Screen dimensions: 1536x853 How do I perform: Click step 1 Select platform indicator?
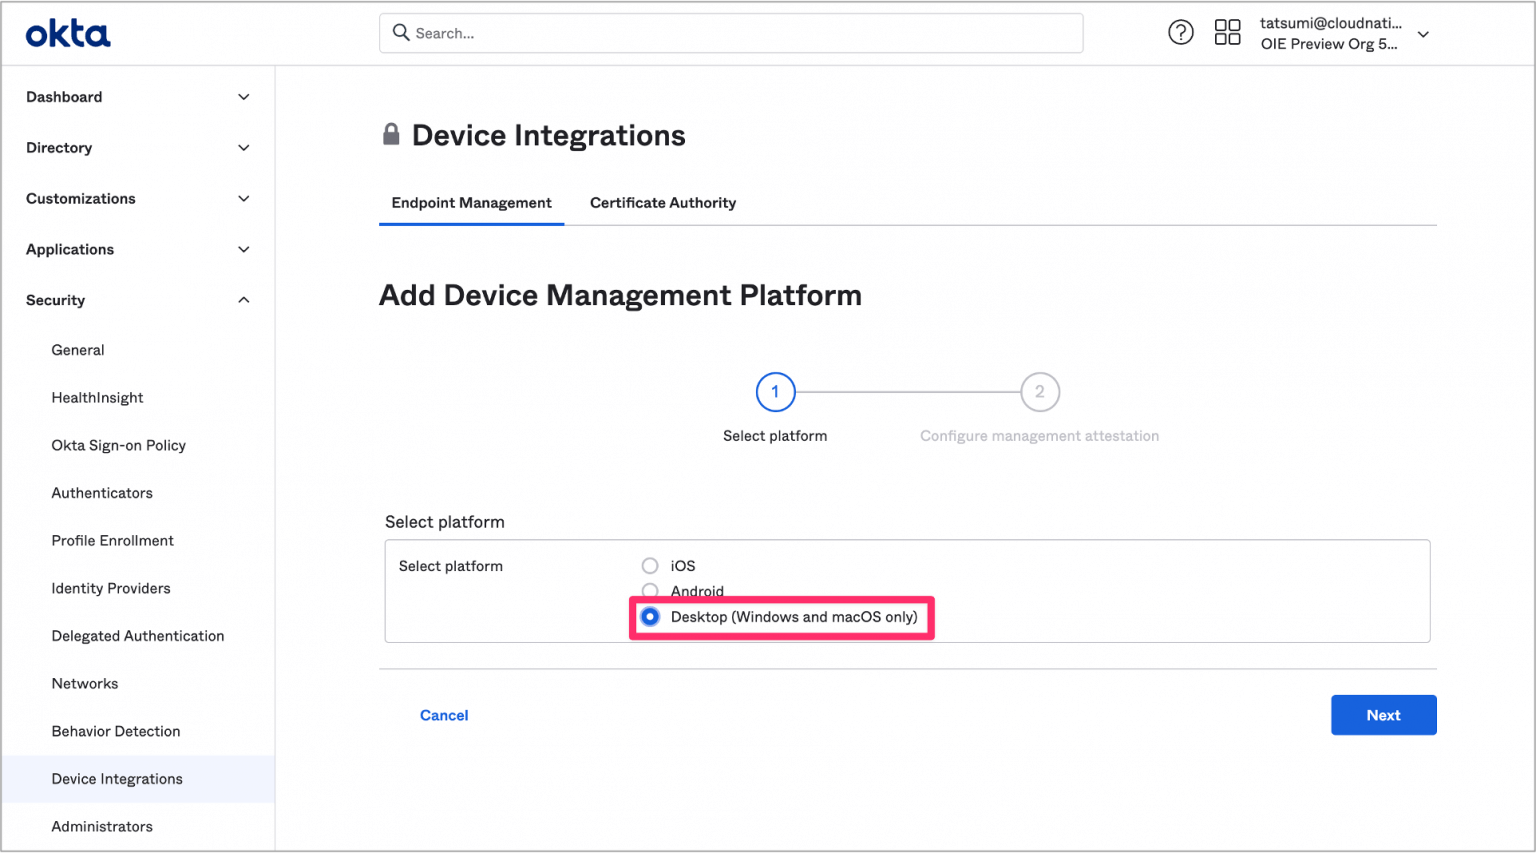point(775,391)
